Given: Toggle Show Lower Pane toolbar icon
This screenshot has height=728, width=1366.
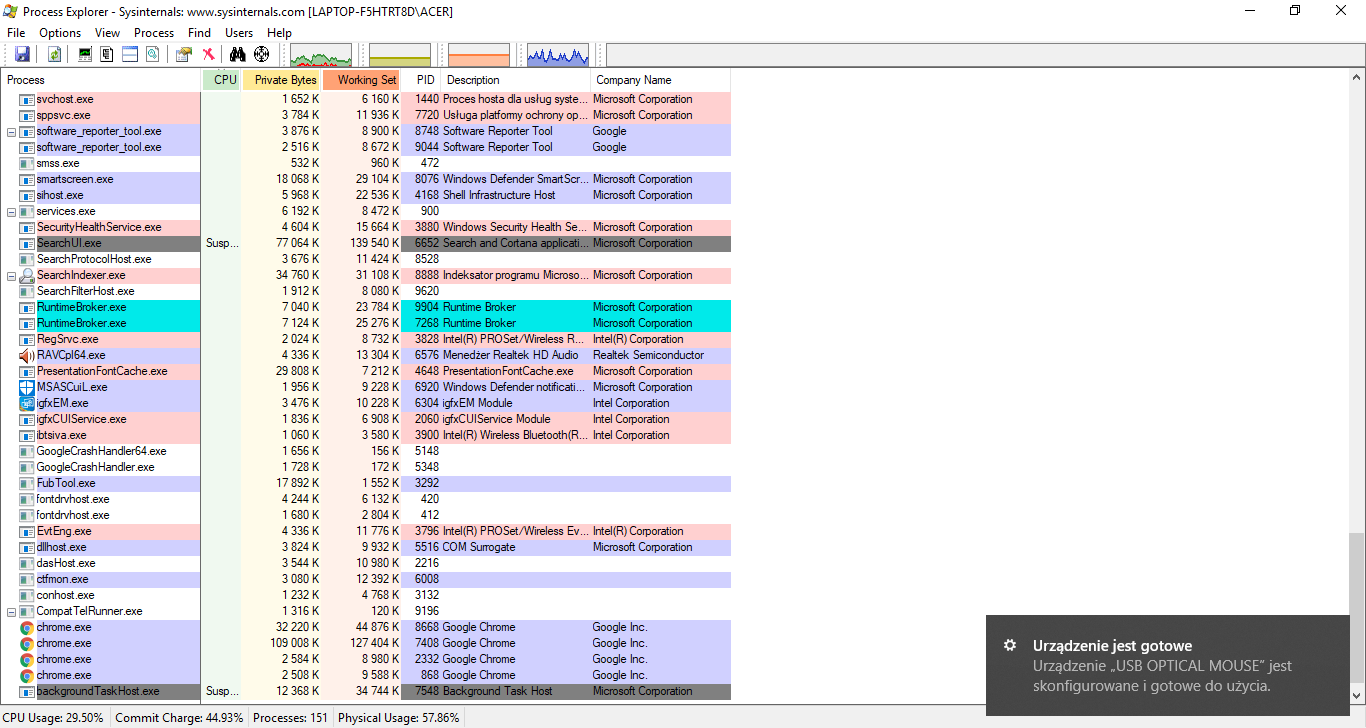Looking at the screenshot, I should pyautogui.click(x=129, y=54).
